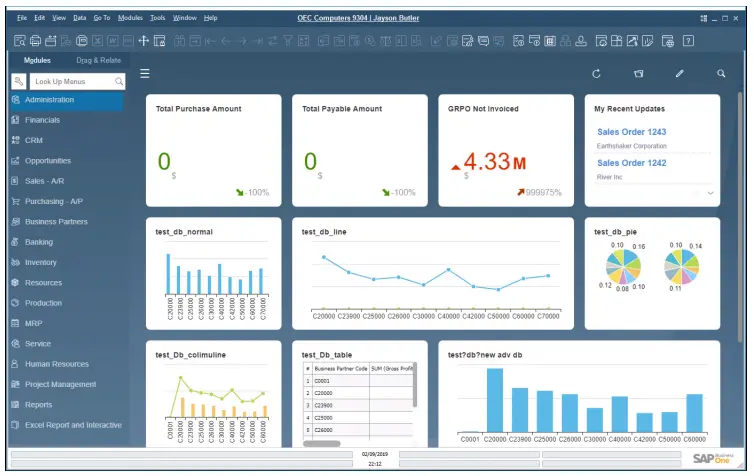This screenshot has height=476, width=754.
Task: Open the View menu
Action: (59, 18)
